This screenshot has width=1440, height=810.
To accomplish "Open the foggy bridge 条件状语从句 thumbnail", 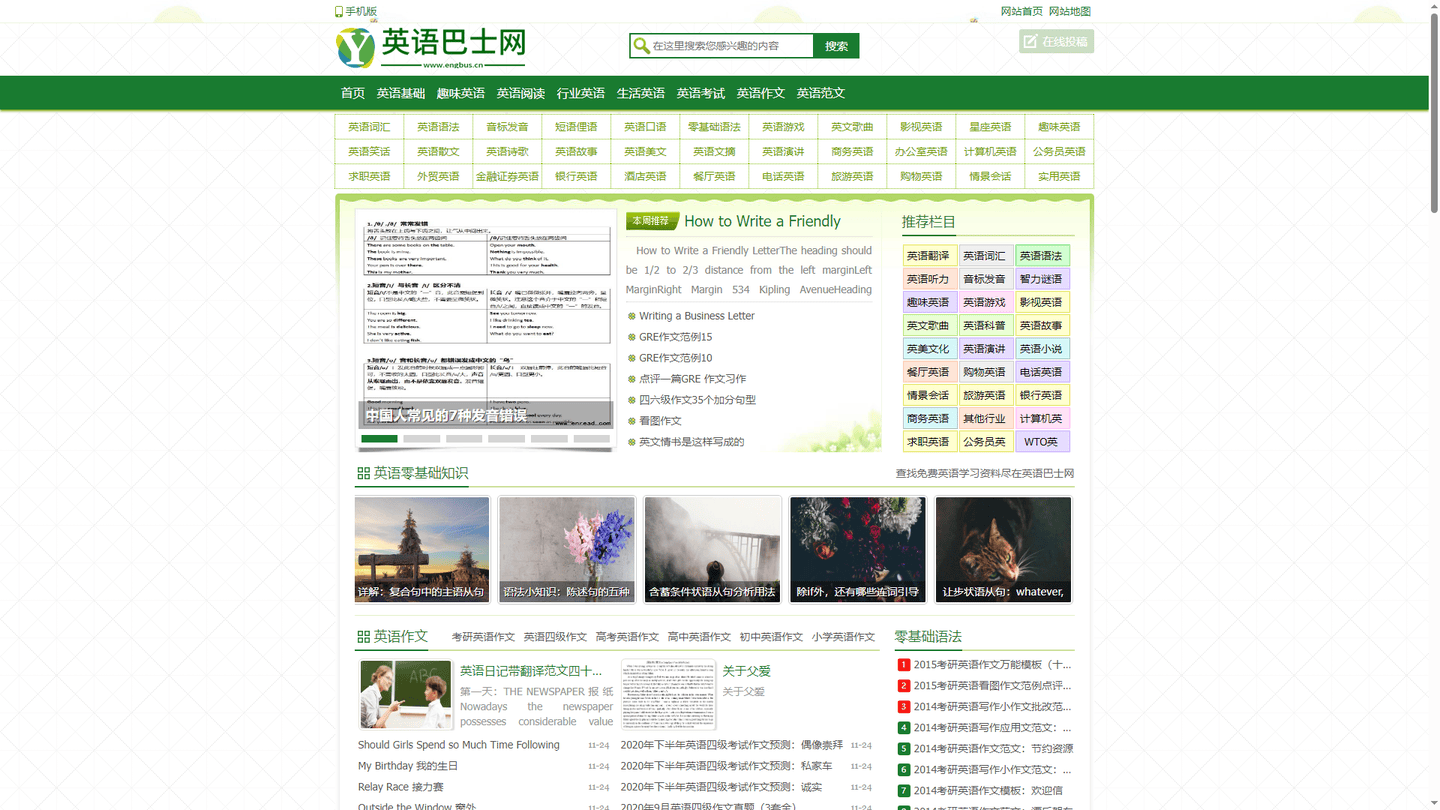I will point(712,550).
